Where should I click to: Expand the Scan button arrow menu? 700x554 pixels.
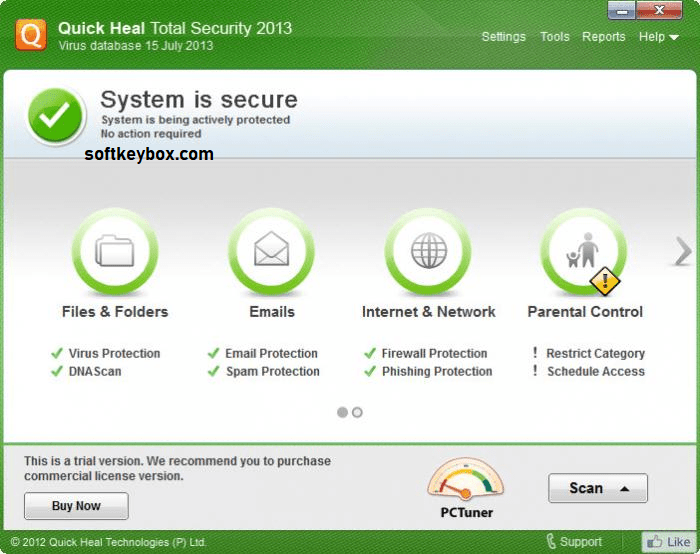click(625, 488)
